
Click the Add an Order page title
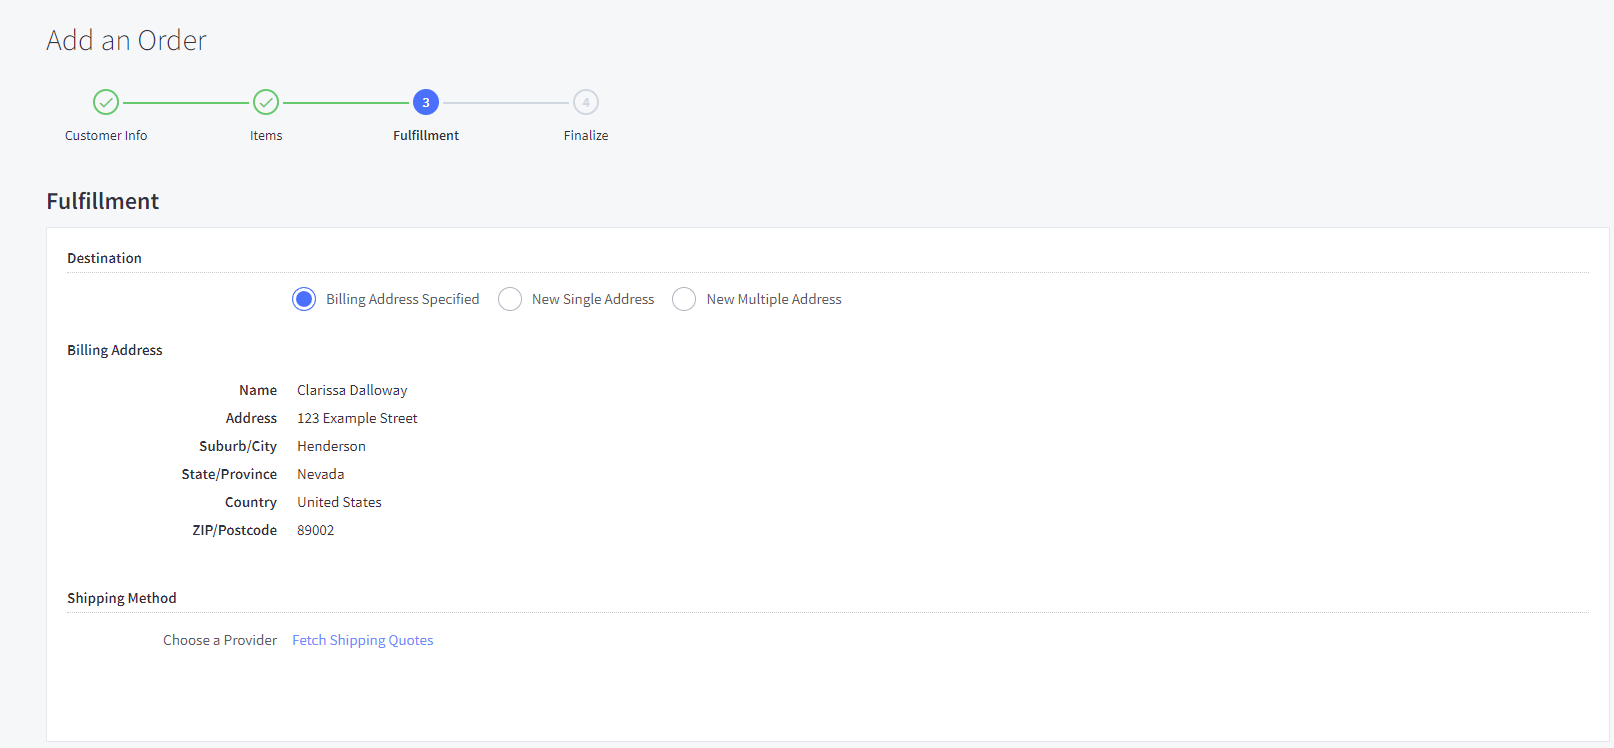point(126,40)
